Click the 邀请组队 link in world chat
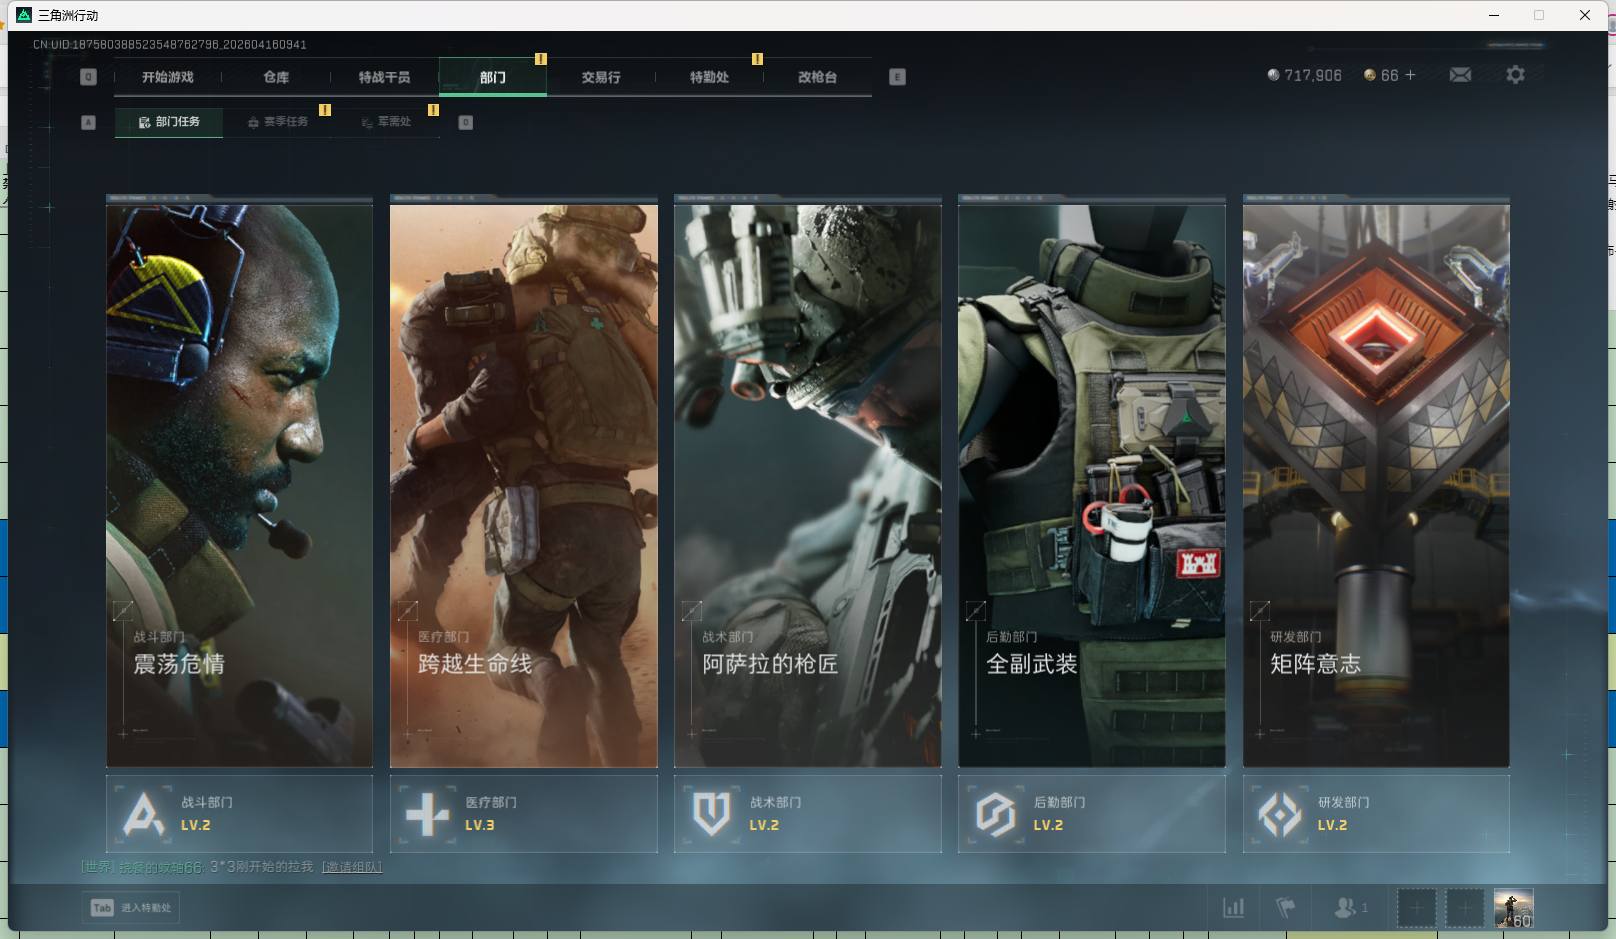The height and width of the screenshot is (939, 1616). [x=351, y=867]
